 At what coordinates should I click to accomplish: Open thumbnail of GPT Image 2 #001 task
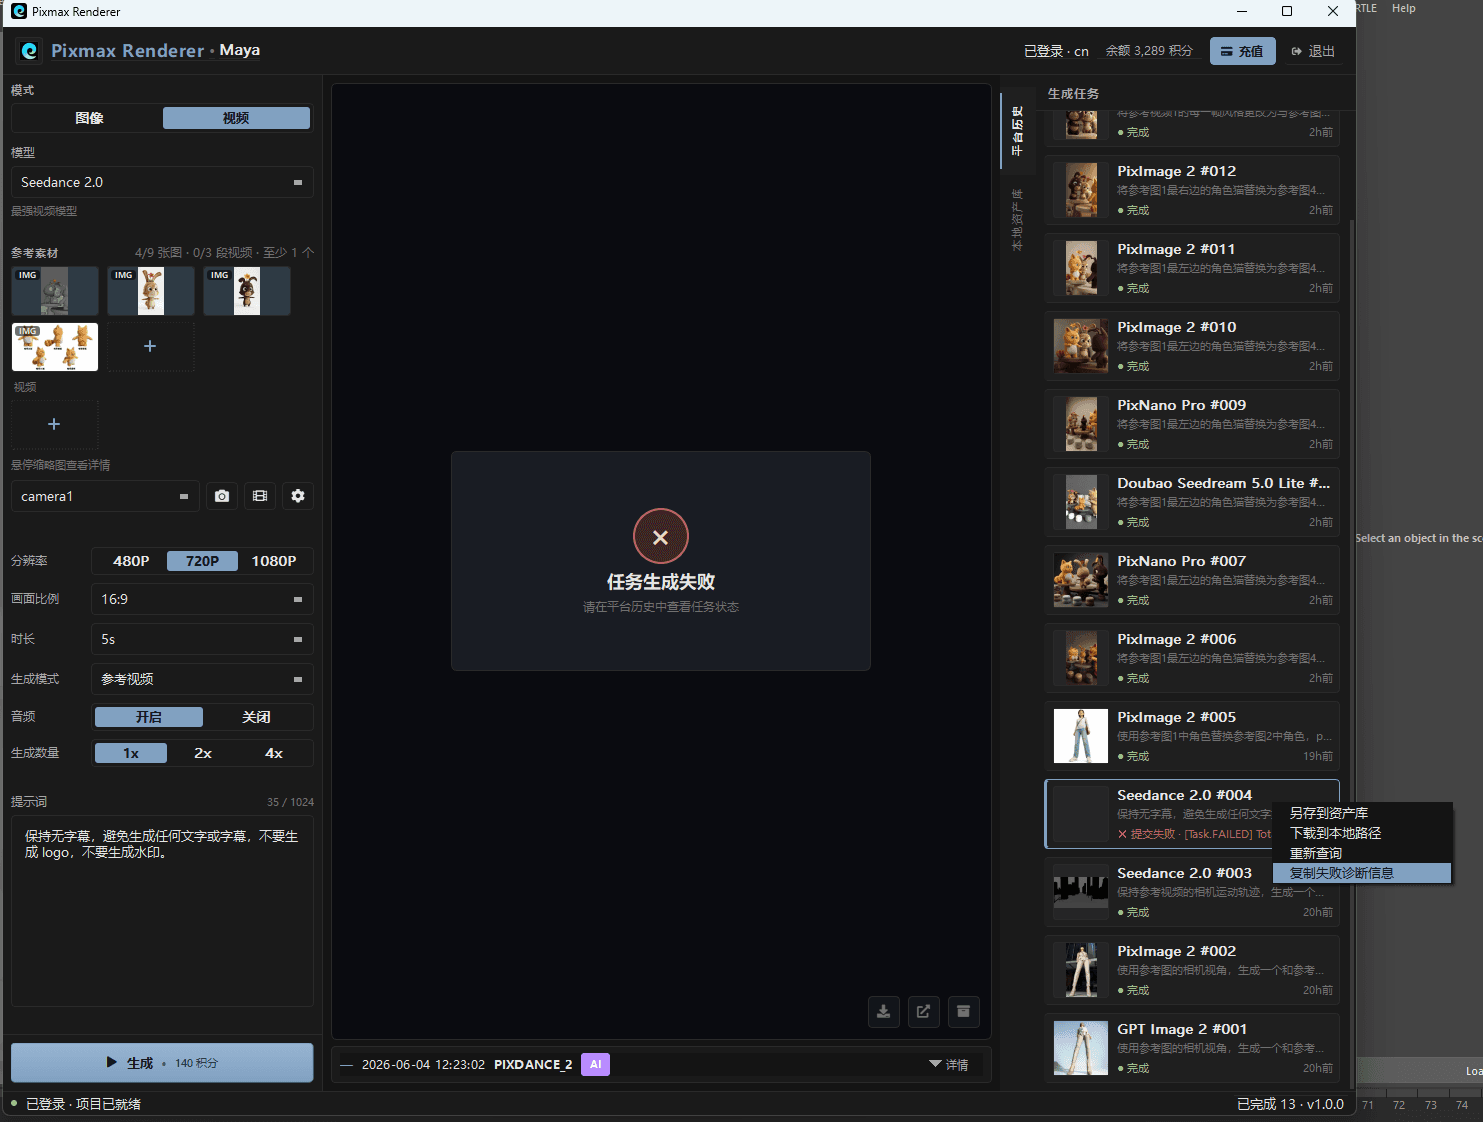pos(1081,1048)
